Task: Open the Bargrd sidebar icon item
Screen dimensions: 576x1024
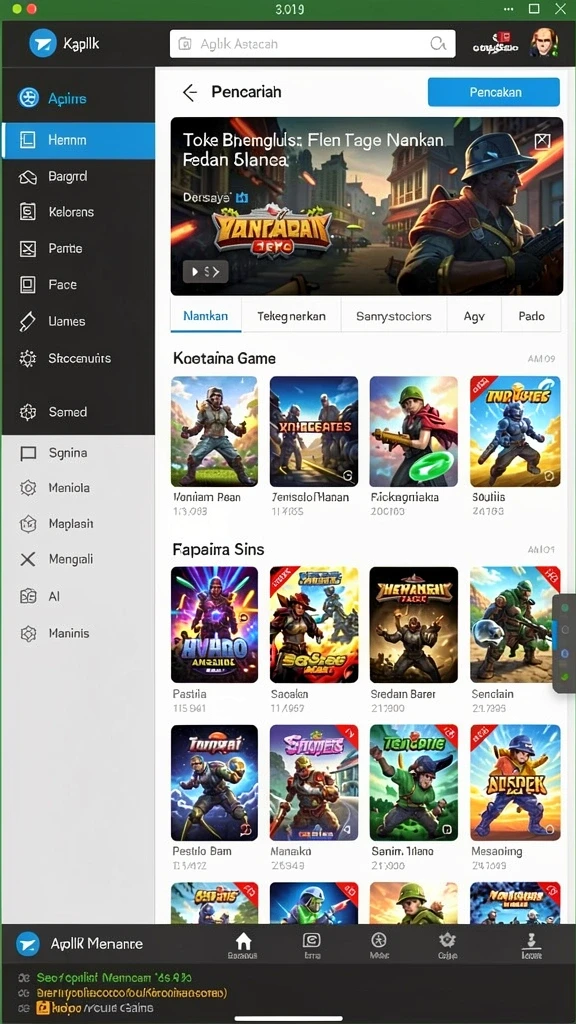Action: point(27,176)
